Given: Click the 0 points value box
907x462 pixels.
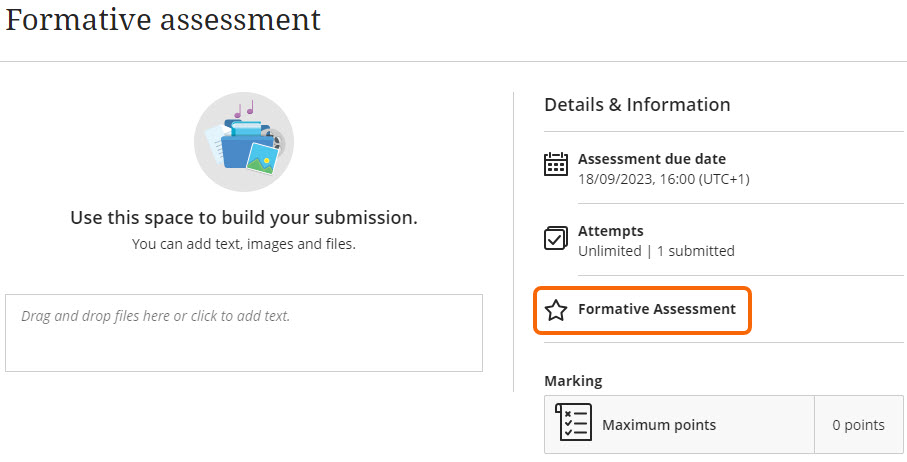Looking at the screenshot, I should pyautogui.click(x=858, y=425).
